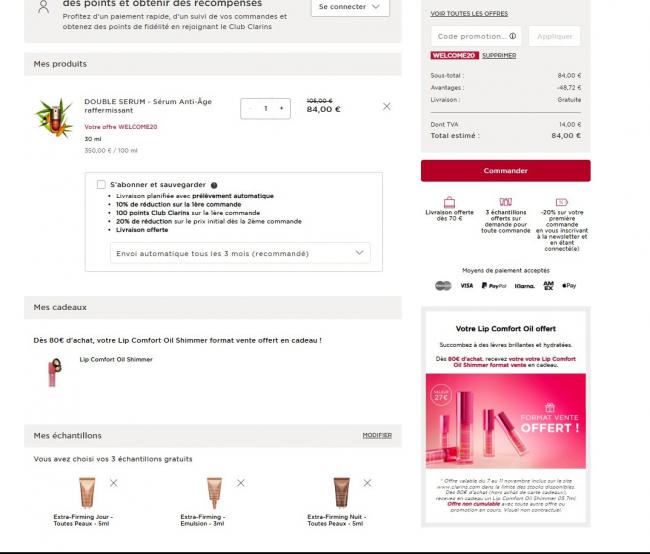Click the shopping bag Livraison offerte icon
The width and height of the screenshot is (650, 554).
[449, 202]
